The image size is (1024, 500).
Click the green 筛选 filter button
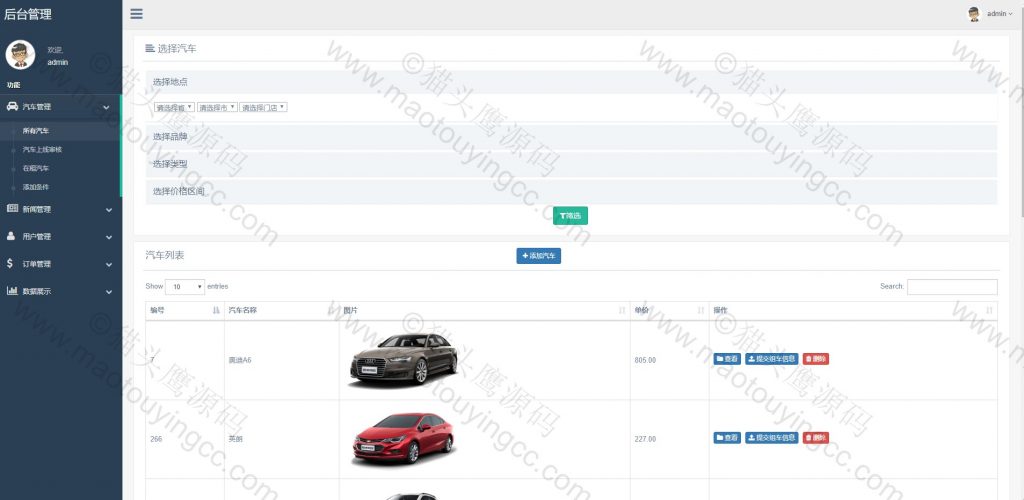[x=570, y=215]
